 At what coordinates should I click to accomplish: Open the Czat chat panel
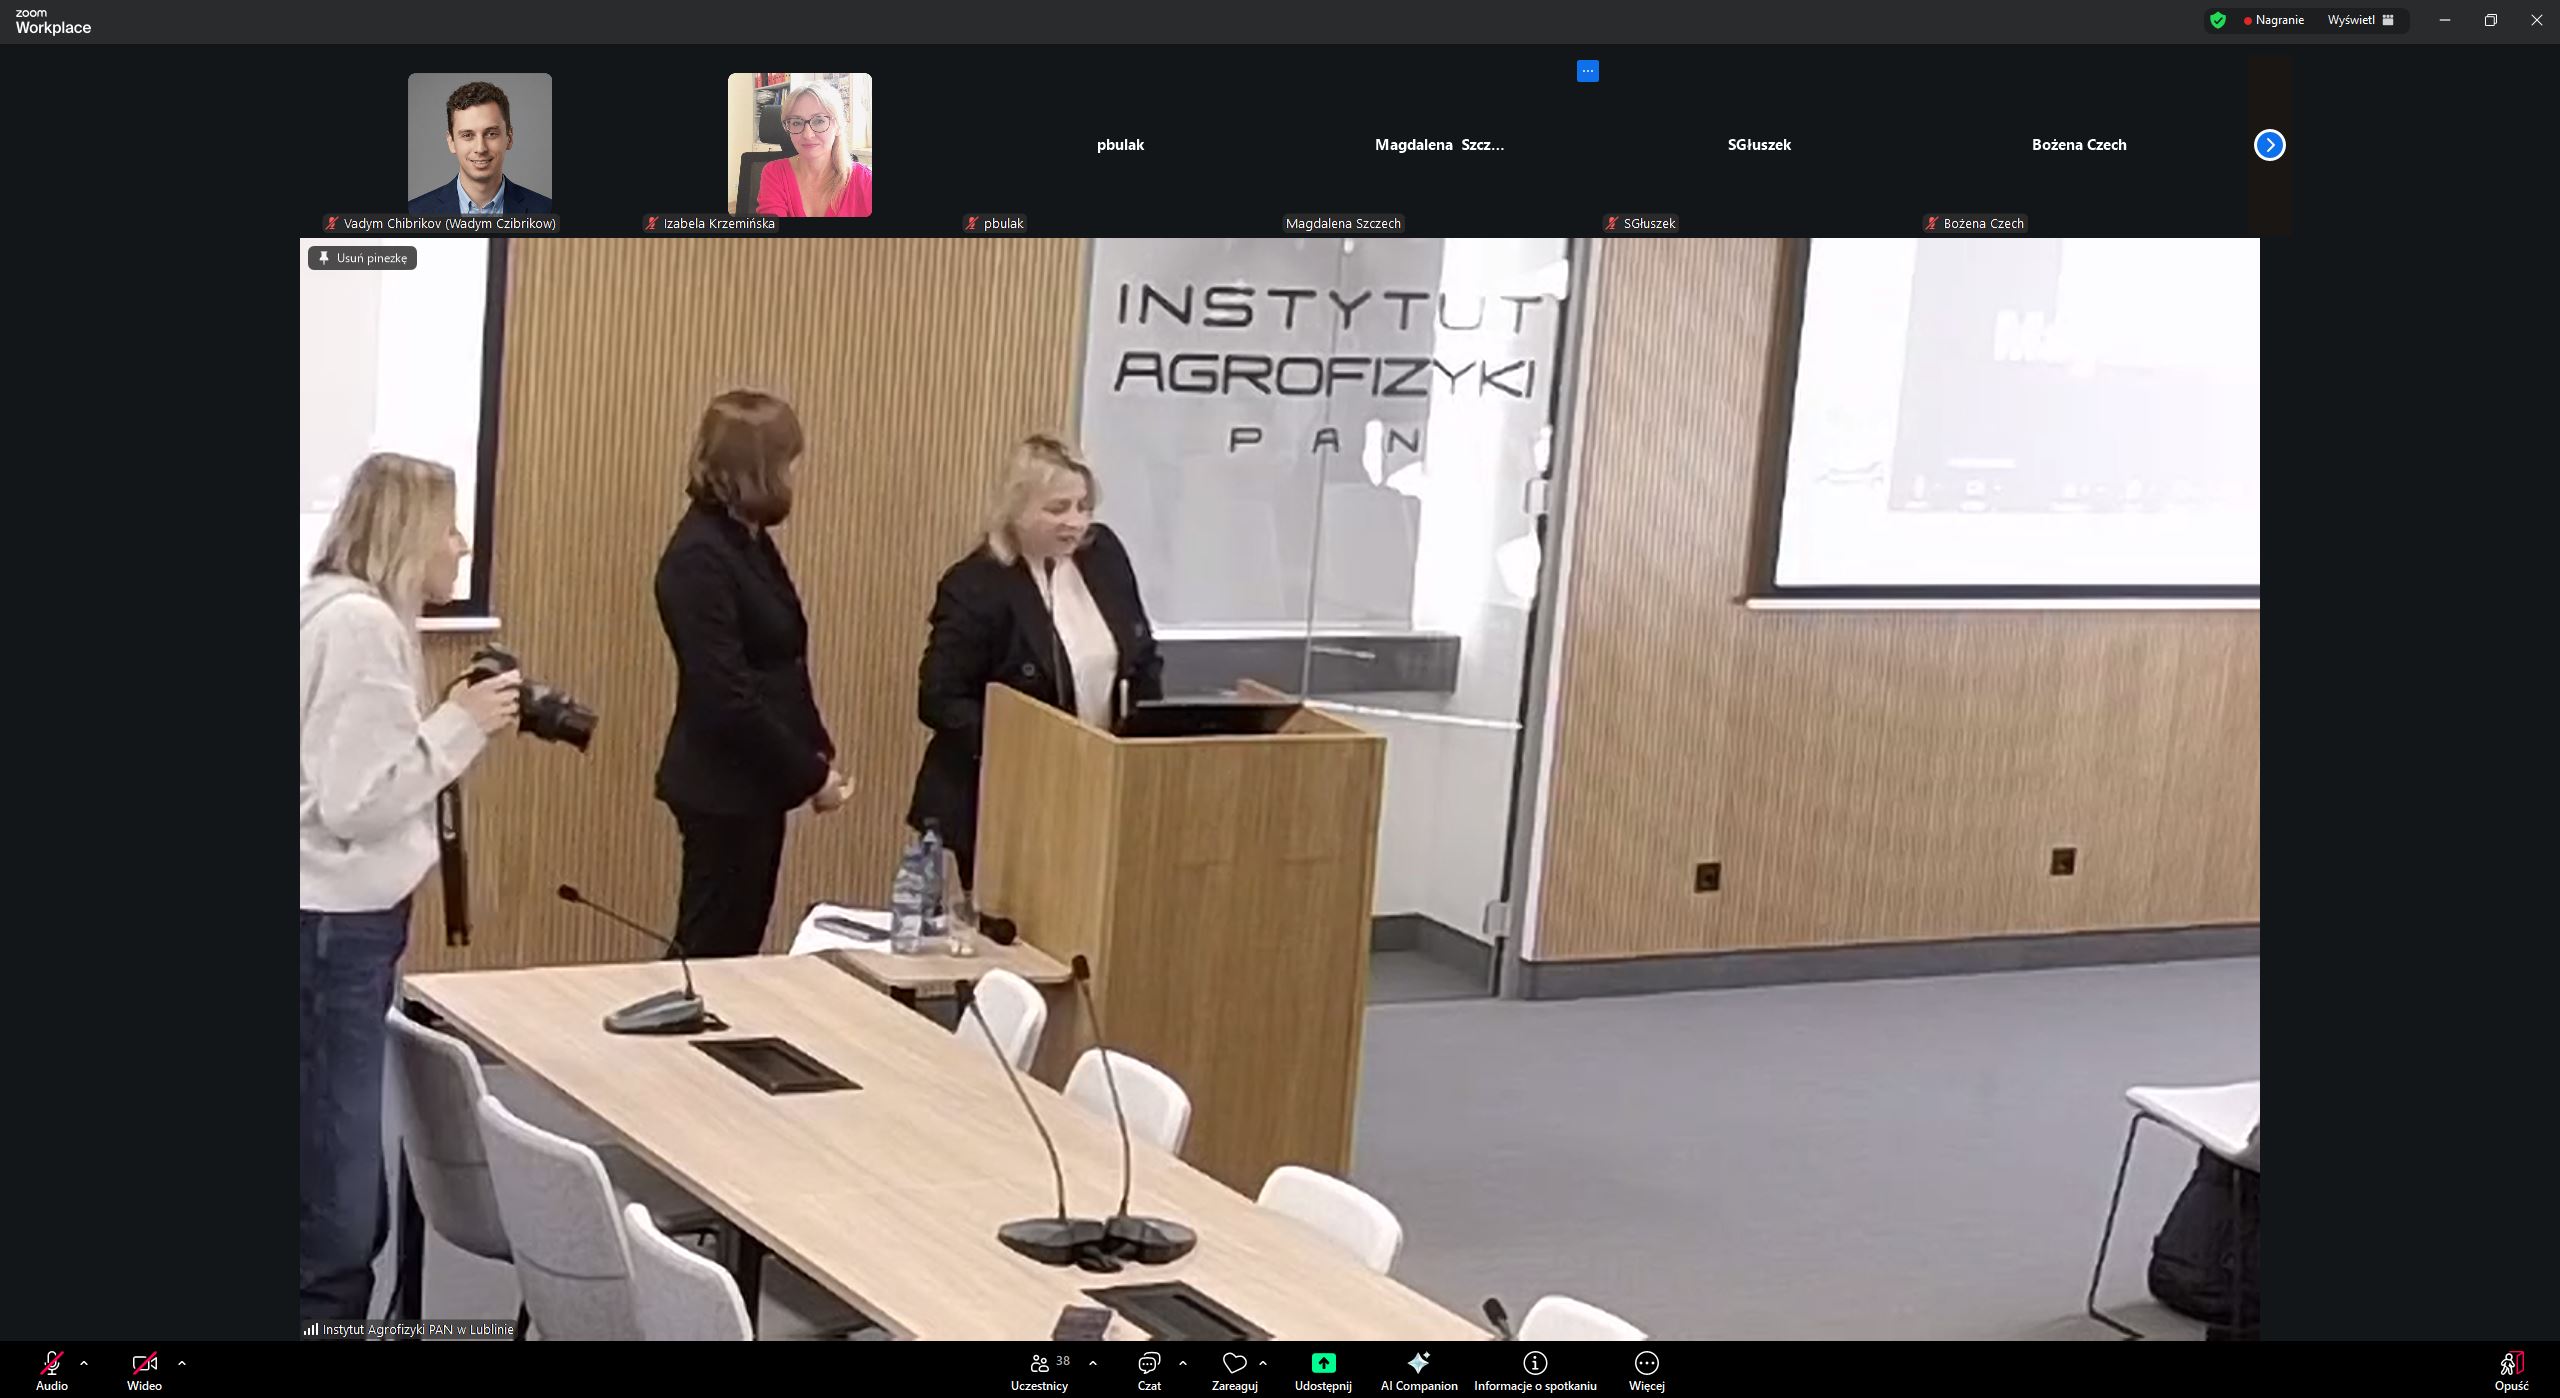click(x=1149, y=1364)
